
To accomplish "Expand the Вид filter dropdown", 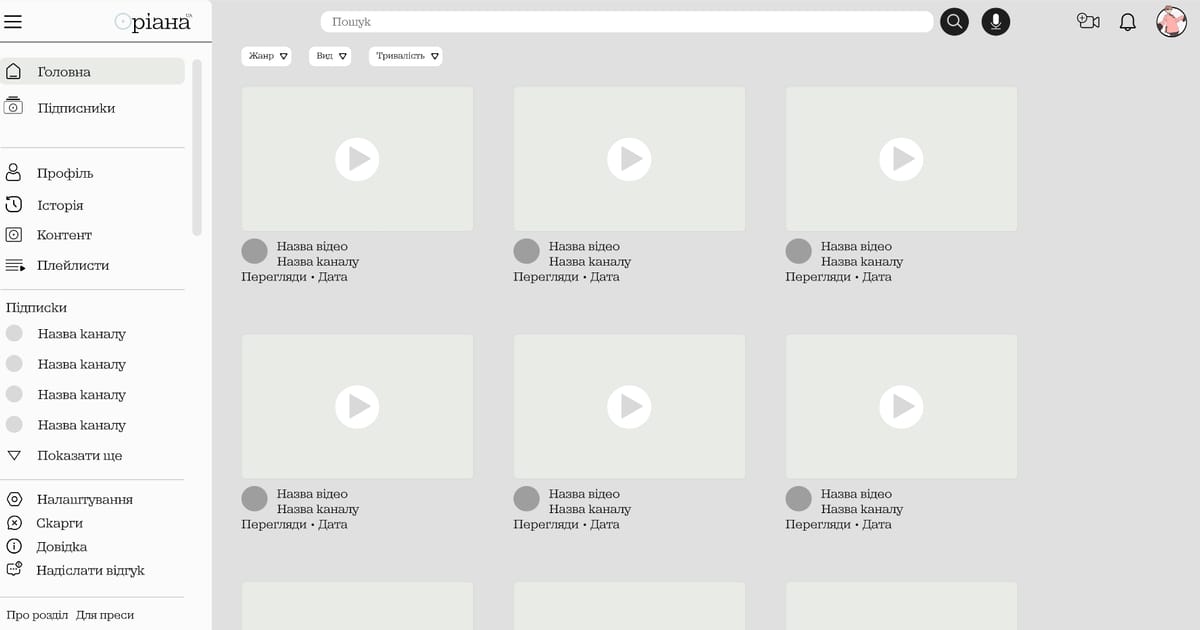I will coord(330,56).
